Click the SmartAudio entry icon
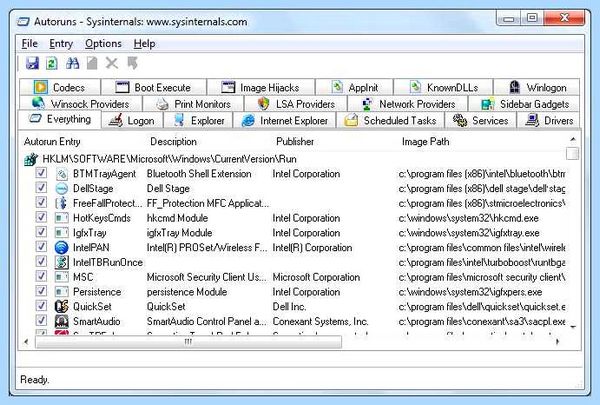The height and width of the screenshot is (405, 600). click(x=62, y=322)
